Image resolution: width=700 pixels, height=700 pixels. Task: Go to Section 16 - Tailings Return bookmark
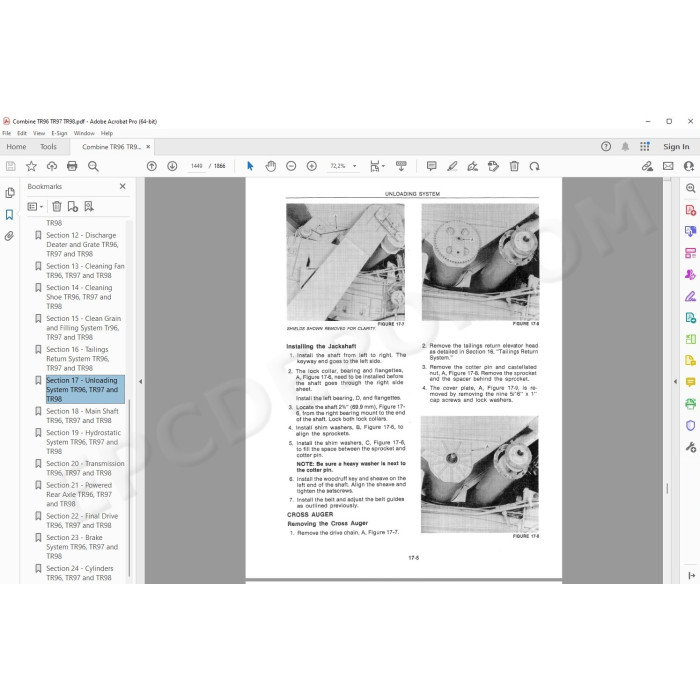[x=78, y=358]
